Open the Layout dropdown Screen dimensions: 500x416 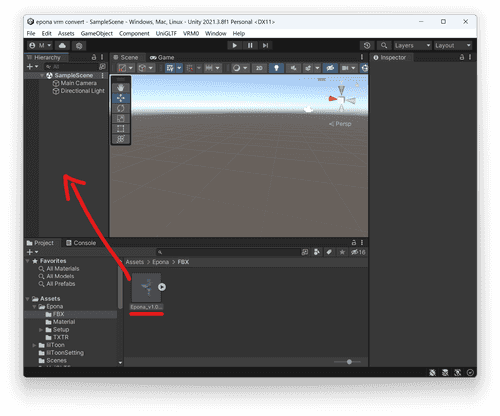453,46
